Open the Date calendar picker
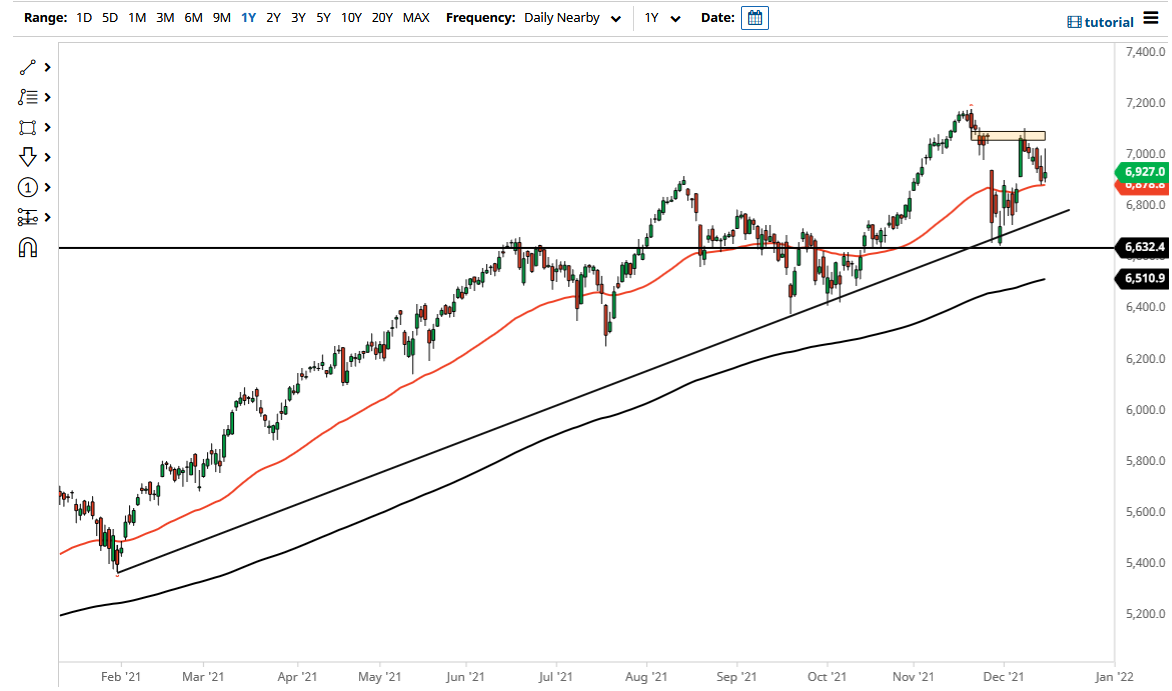Screen dimensions: 1172x691 coord(754,17)
